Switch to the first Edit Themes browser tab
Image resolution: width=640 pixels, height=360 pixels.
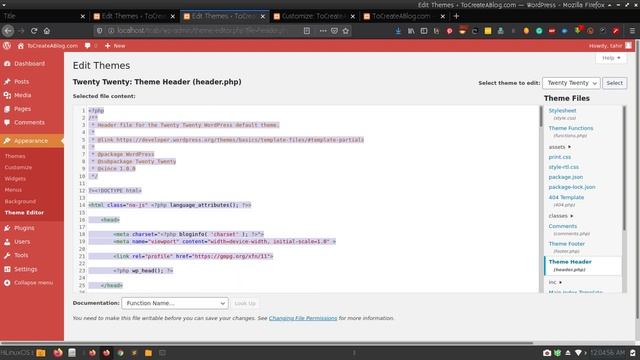[x=132, y=16]
